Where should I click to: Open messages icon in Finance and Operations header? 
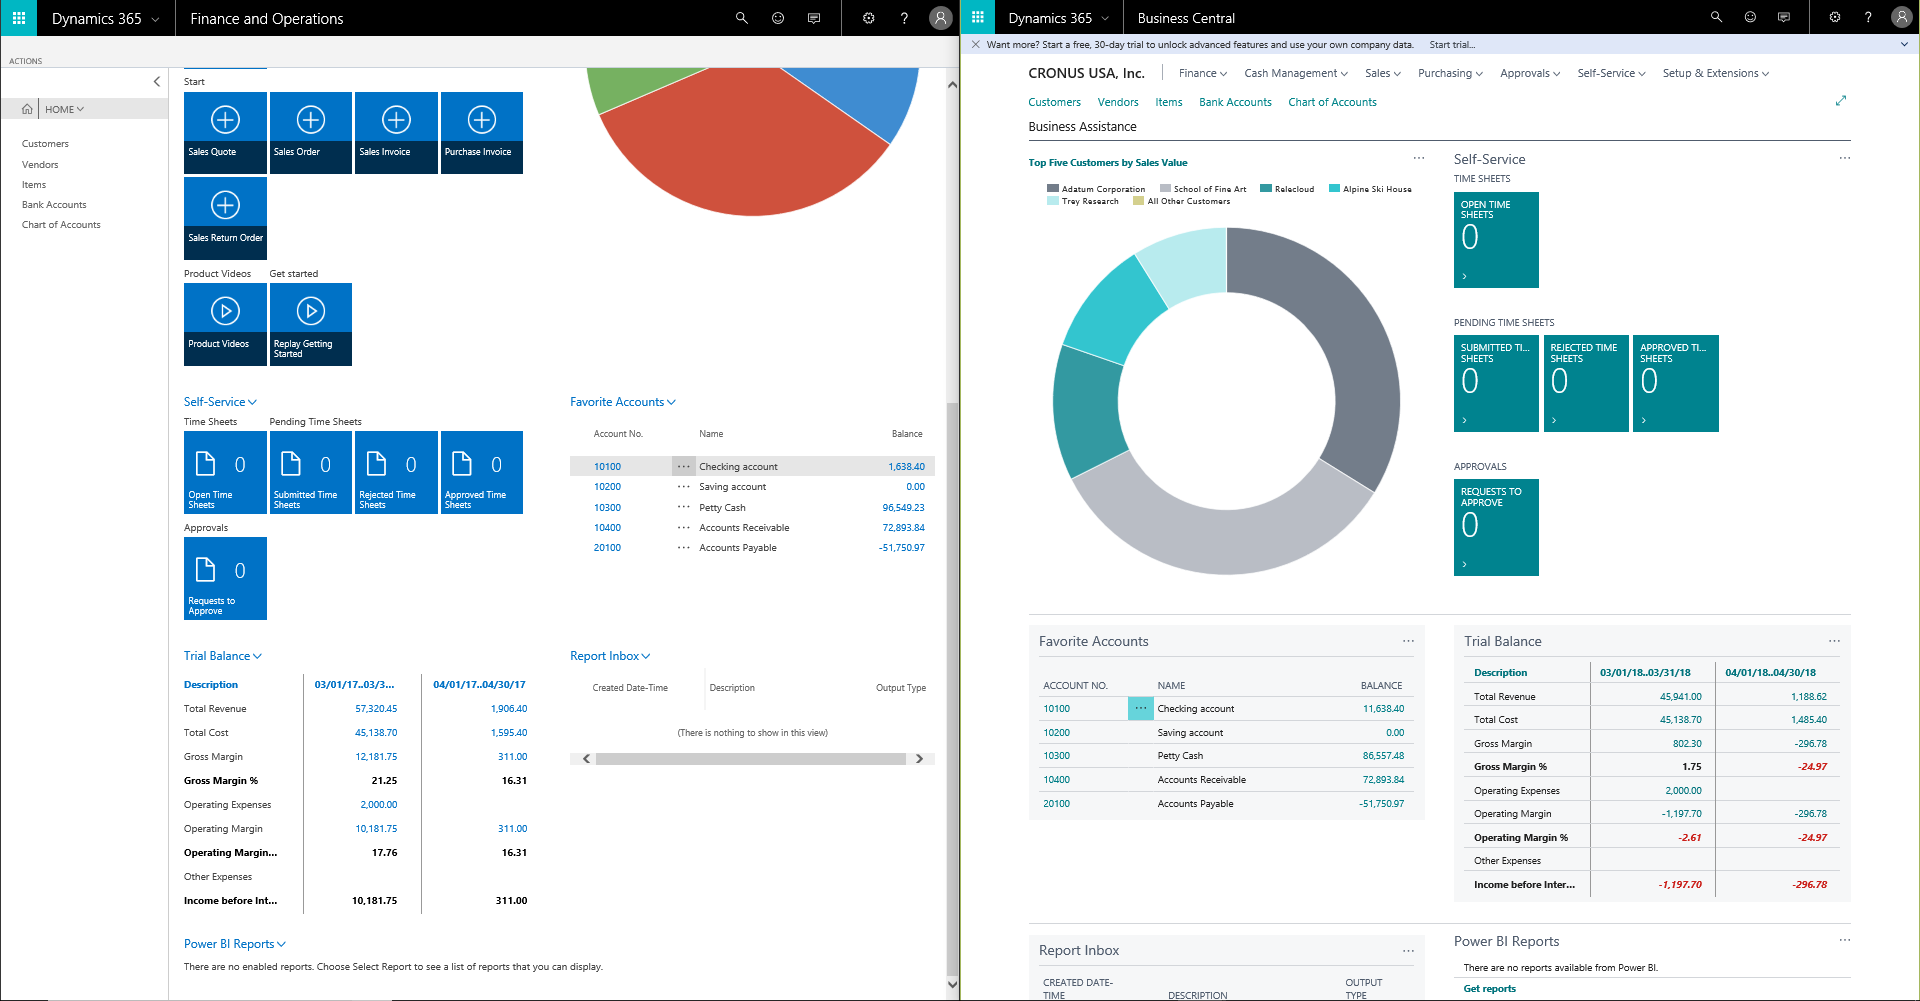(814, 18)
